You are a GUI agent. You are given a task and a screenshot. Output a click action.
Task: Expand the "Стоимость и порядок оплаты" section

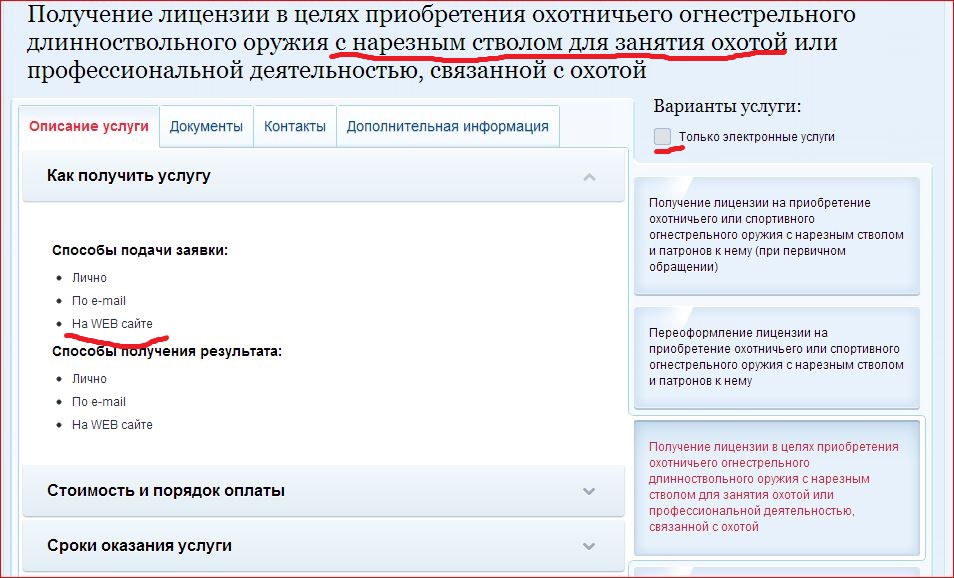point(166,491)
